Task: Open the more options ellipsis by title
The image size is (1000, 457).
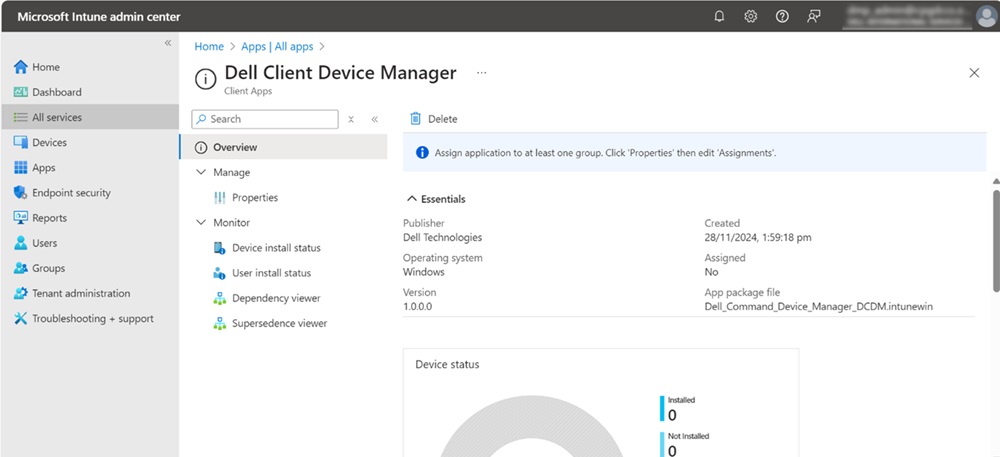Action: (x=481, y=73)
